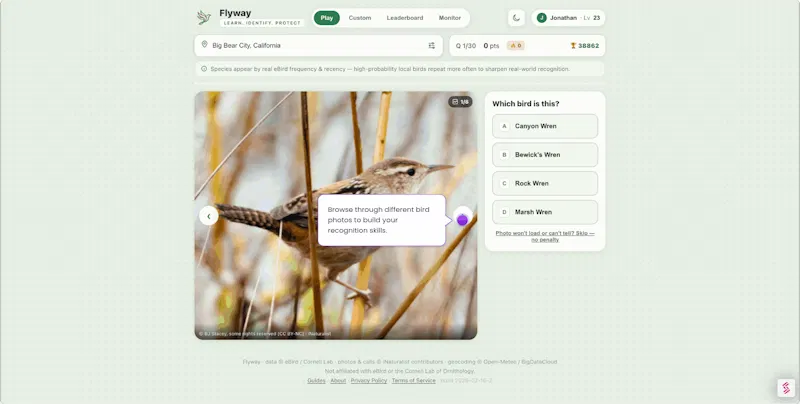Viewport: 800px width, 404px height.
Task: Click the photo credit BJ Stacey caption
Action: point(265,334)
